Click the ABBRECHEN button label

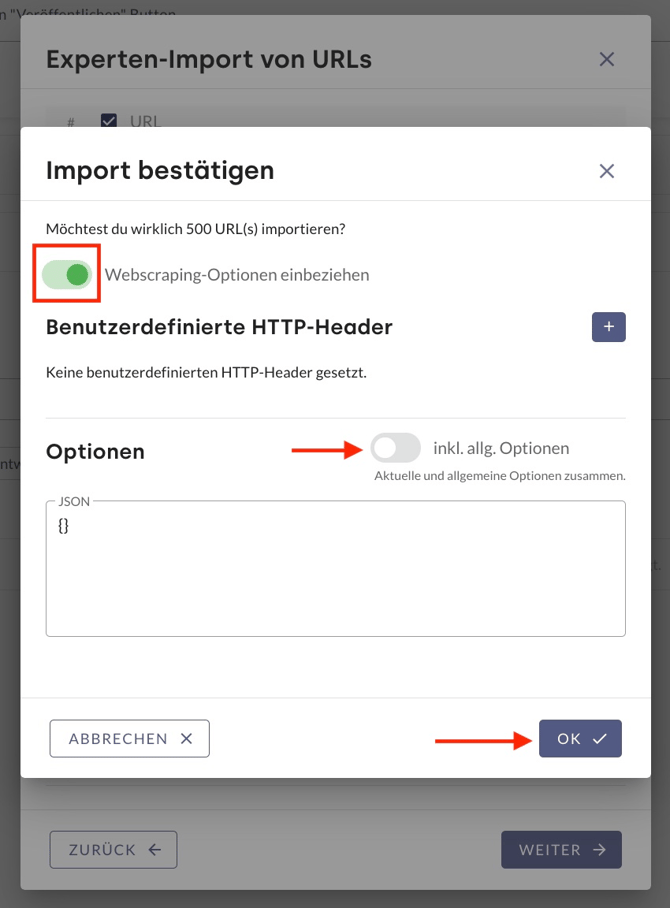point(118,739)
